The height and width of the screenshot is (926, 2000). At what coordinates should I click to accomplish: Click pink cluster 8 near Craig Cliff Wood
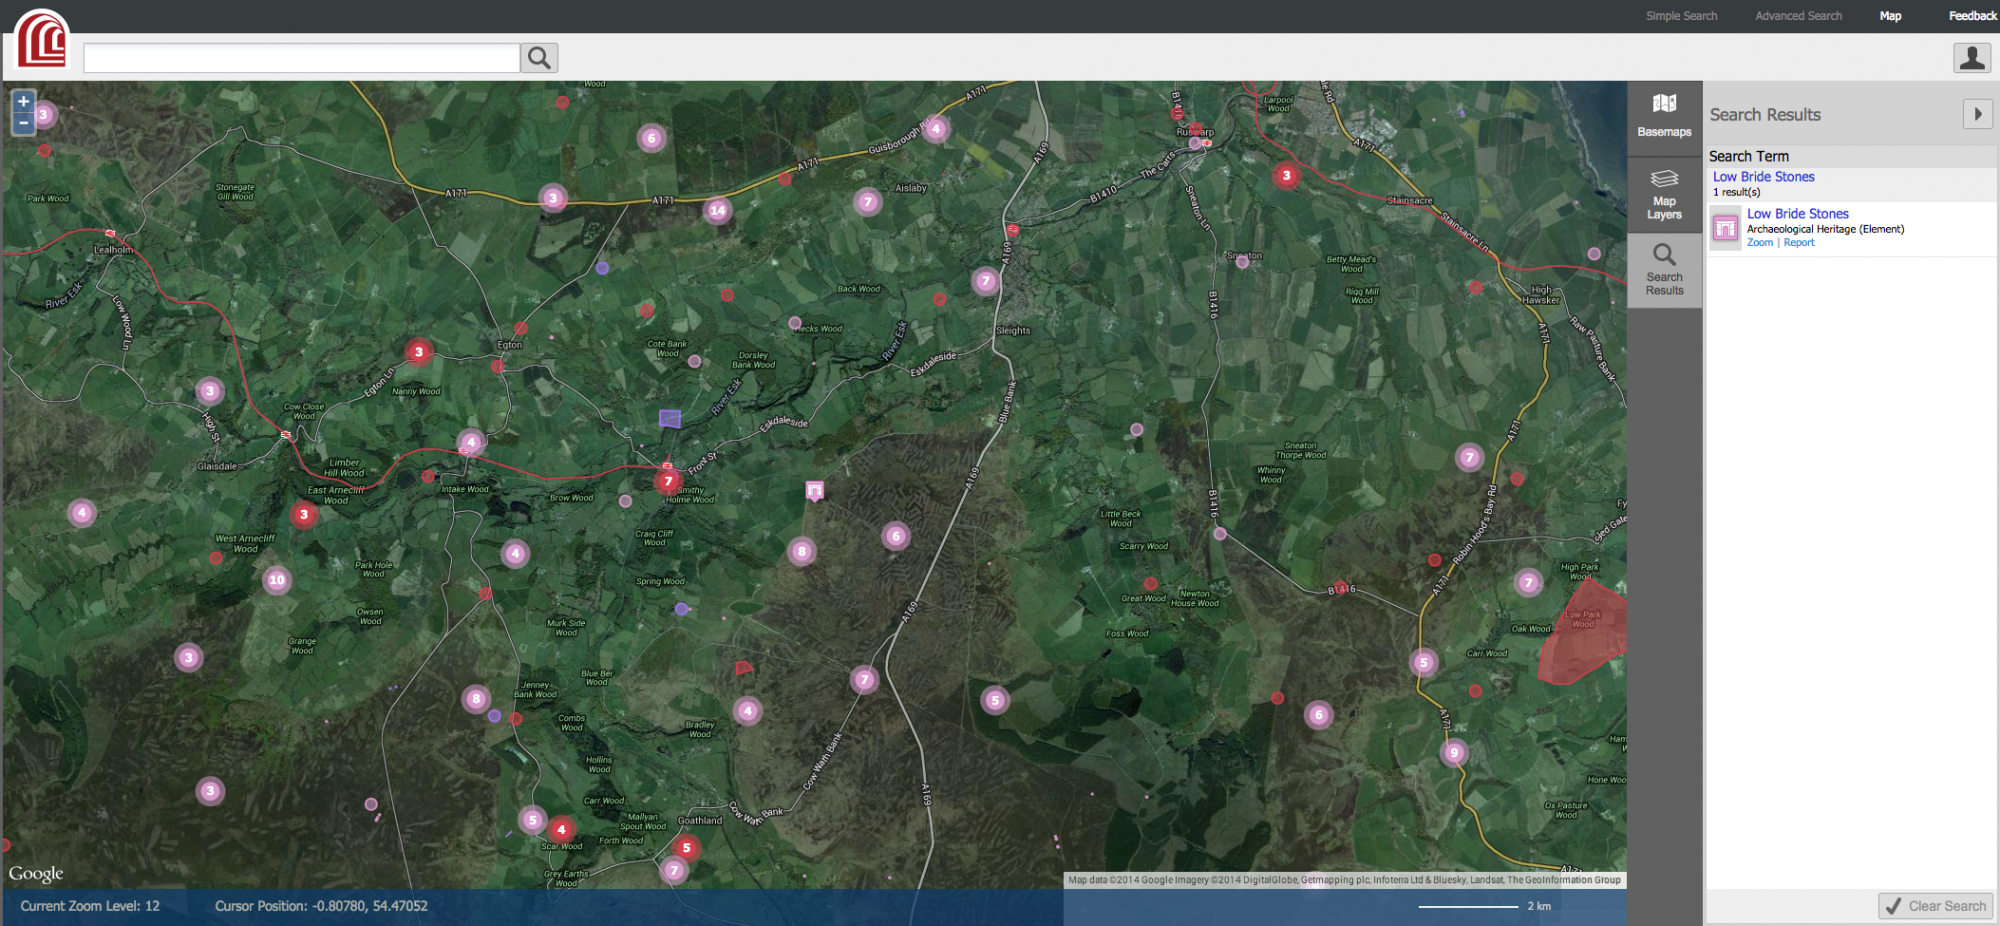(x=801, y=551)
